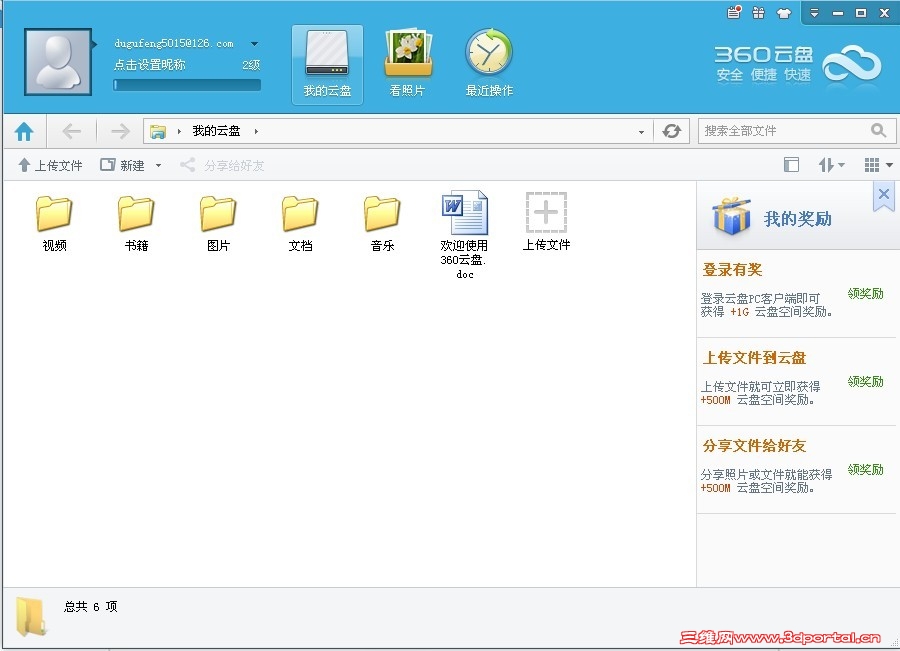900x651 pixels.
Task: Toggle the preview pane layout icon
Action: click(x=792, y=165)
